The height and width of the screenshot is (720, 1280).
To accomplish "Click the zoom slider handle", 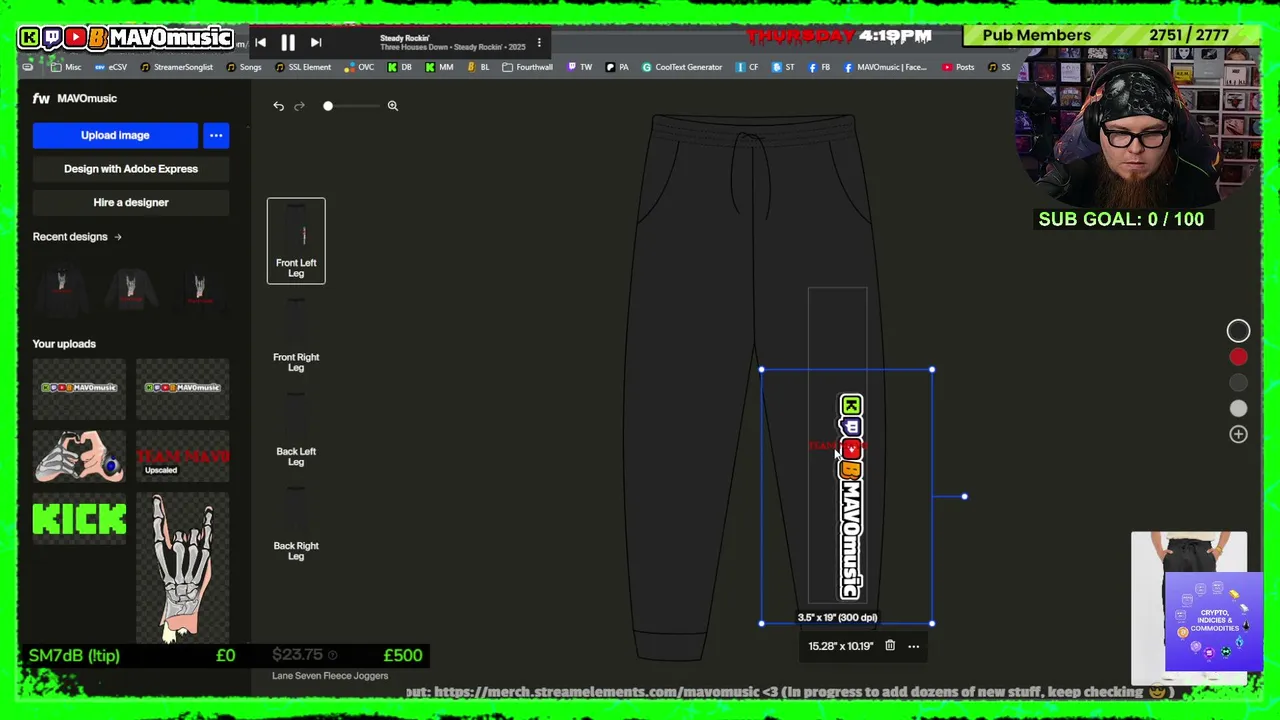I will [x=328, y=106].
